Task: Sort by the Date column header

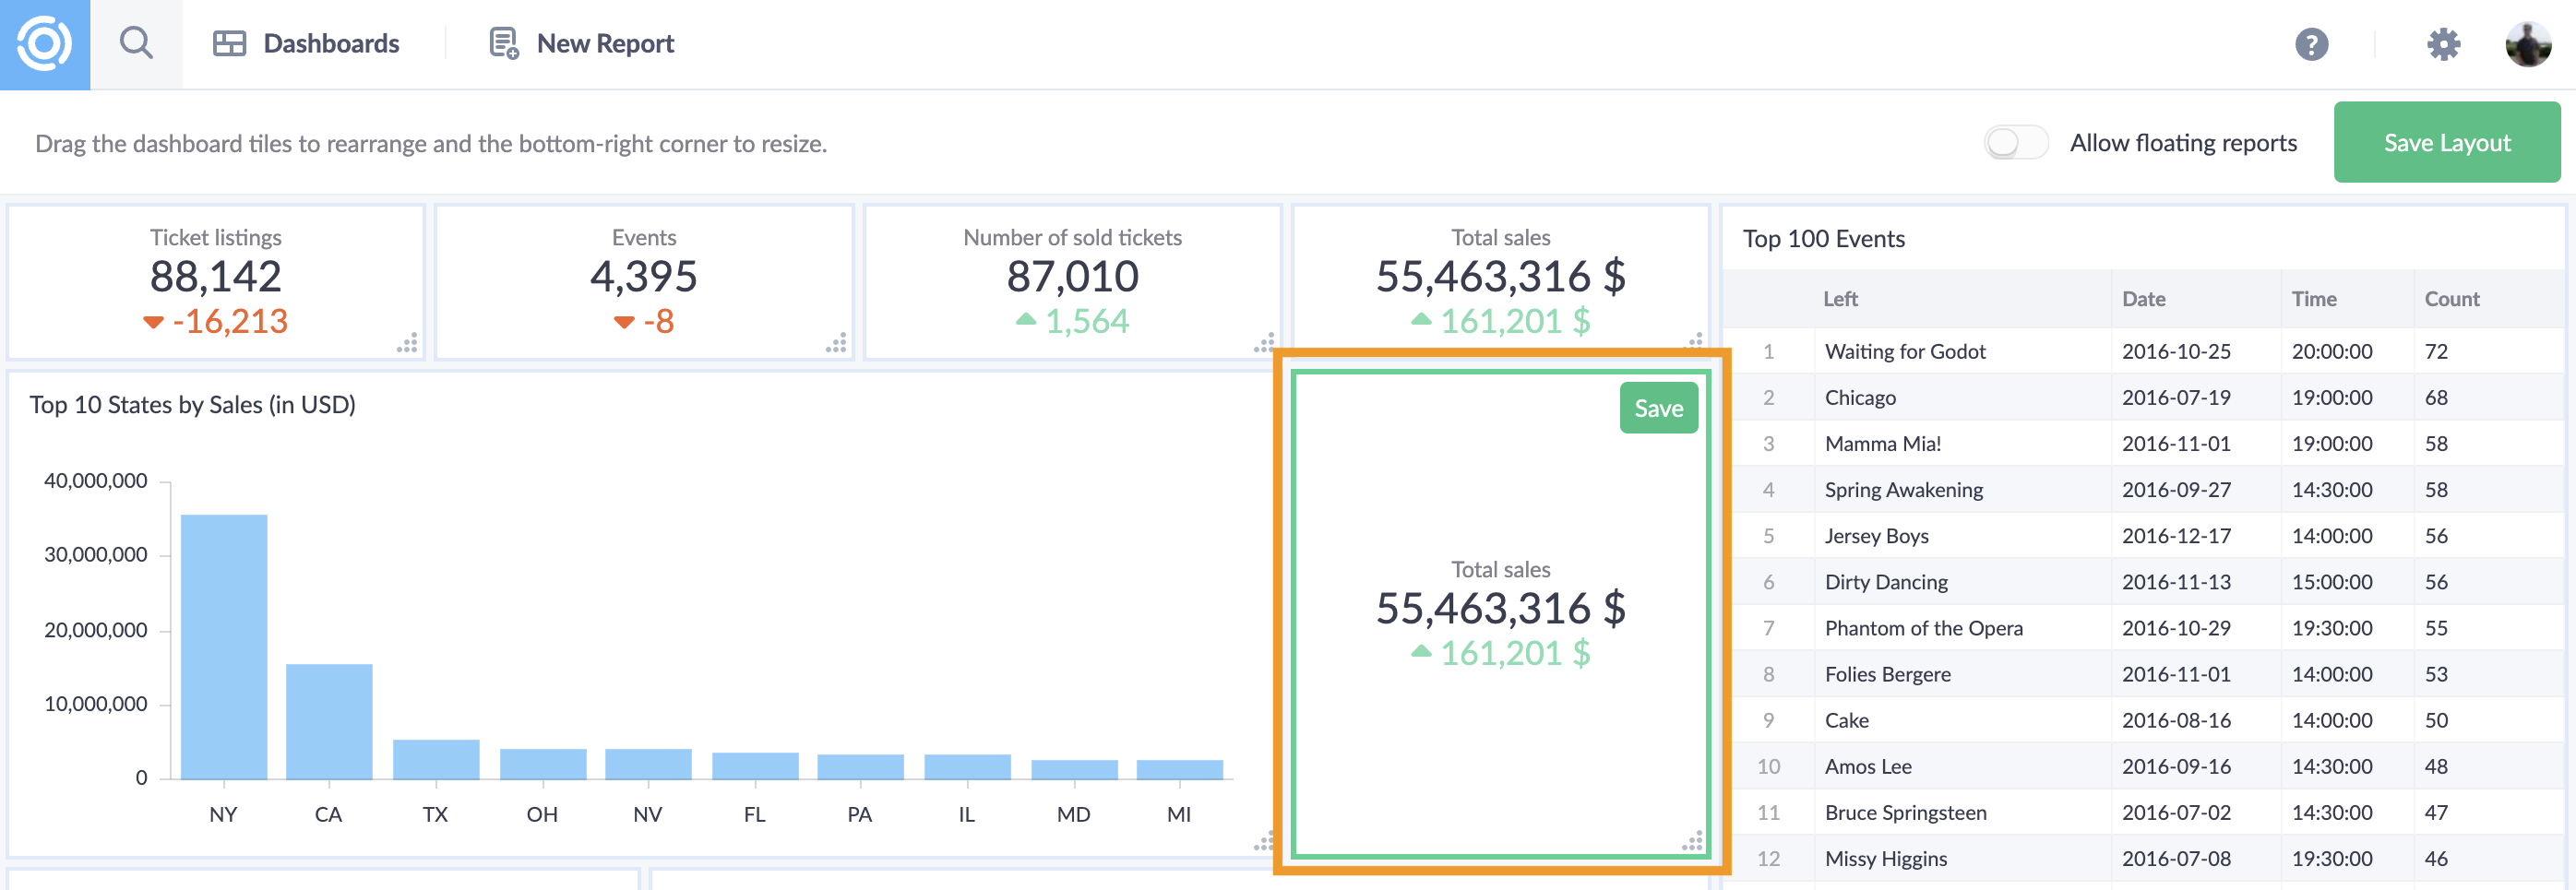Action: pyautogui.click(x=2143, y=299)
